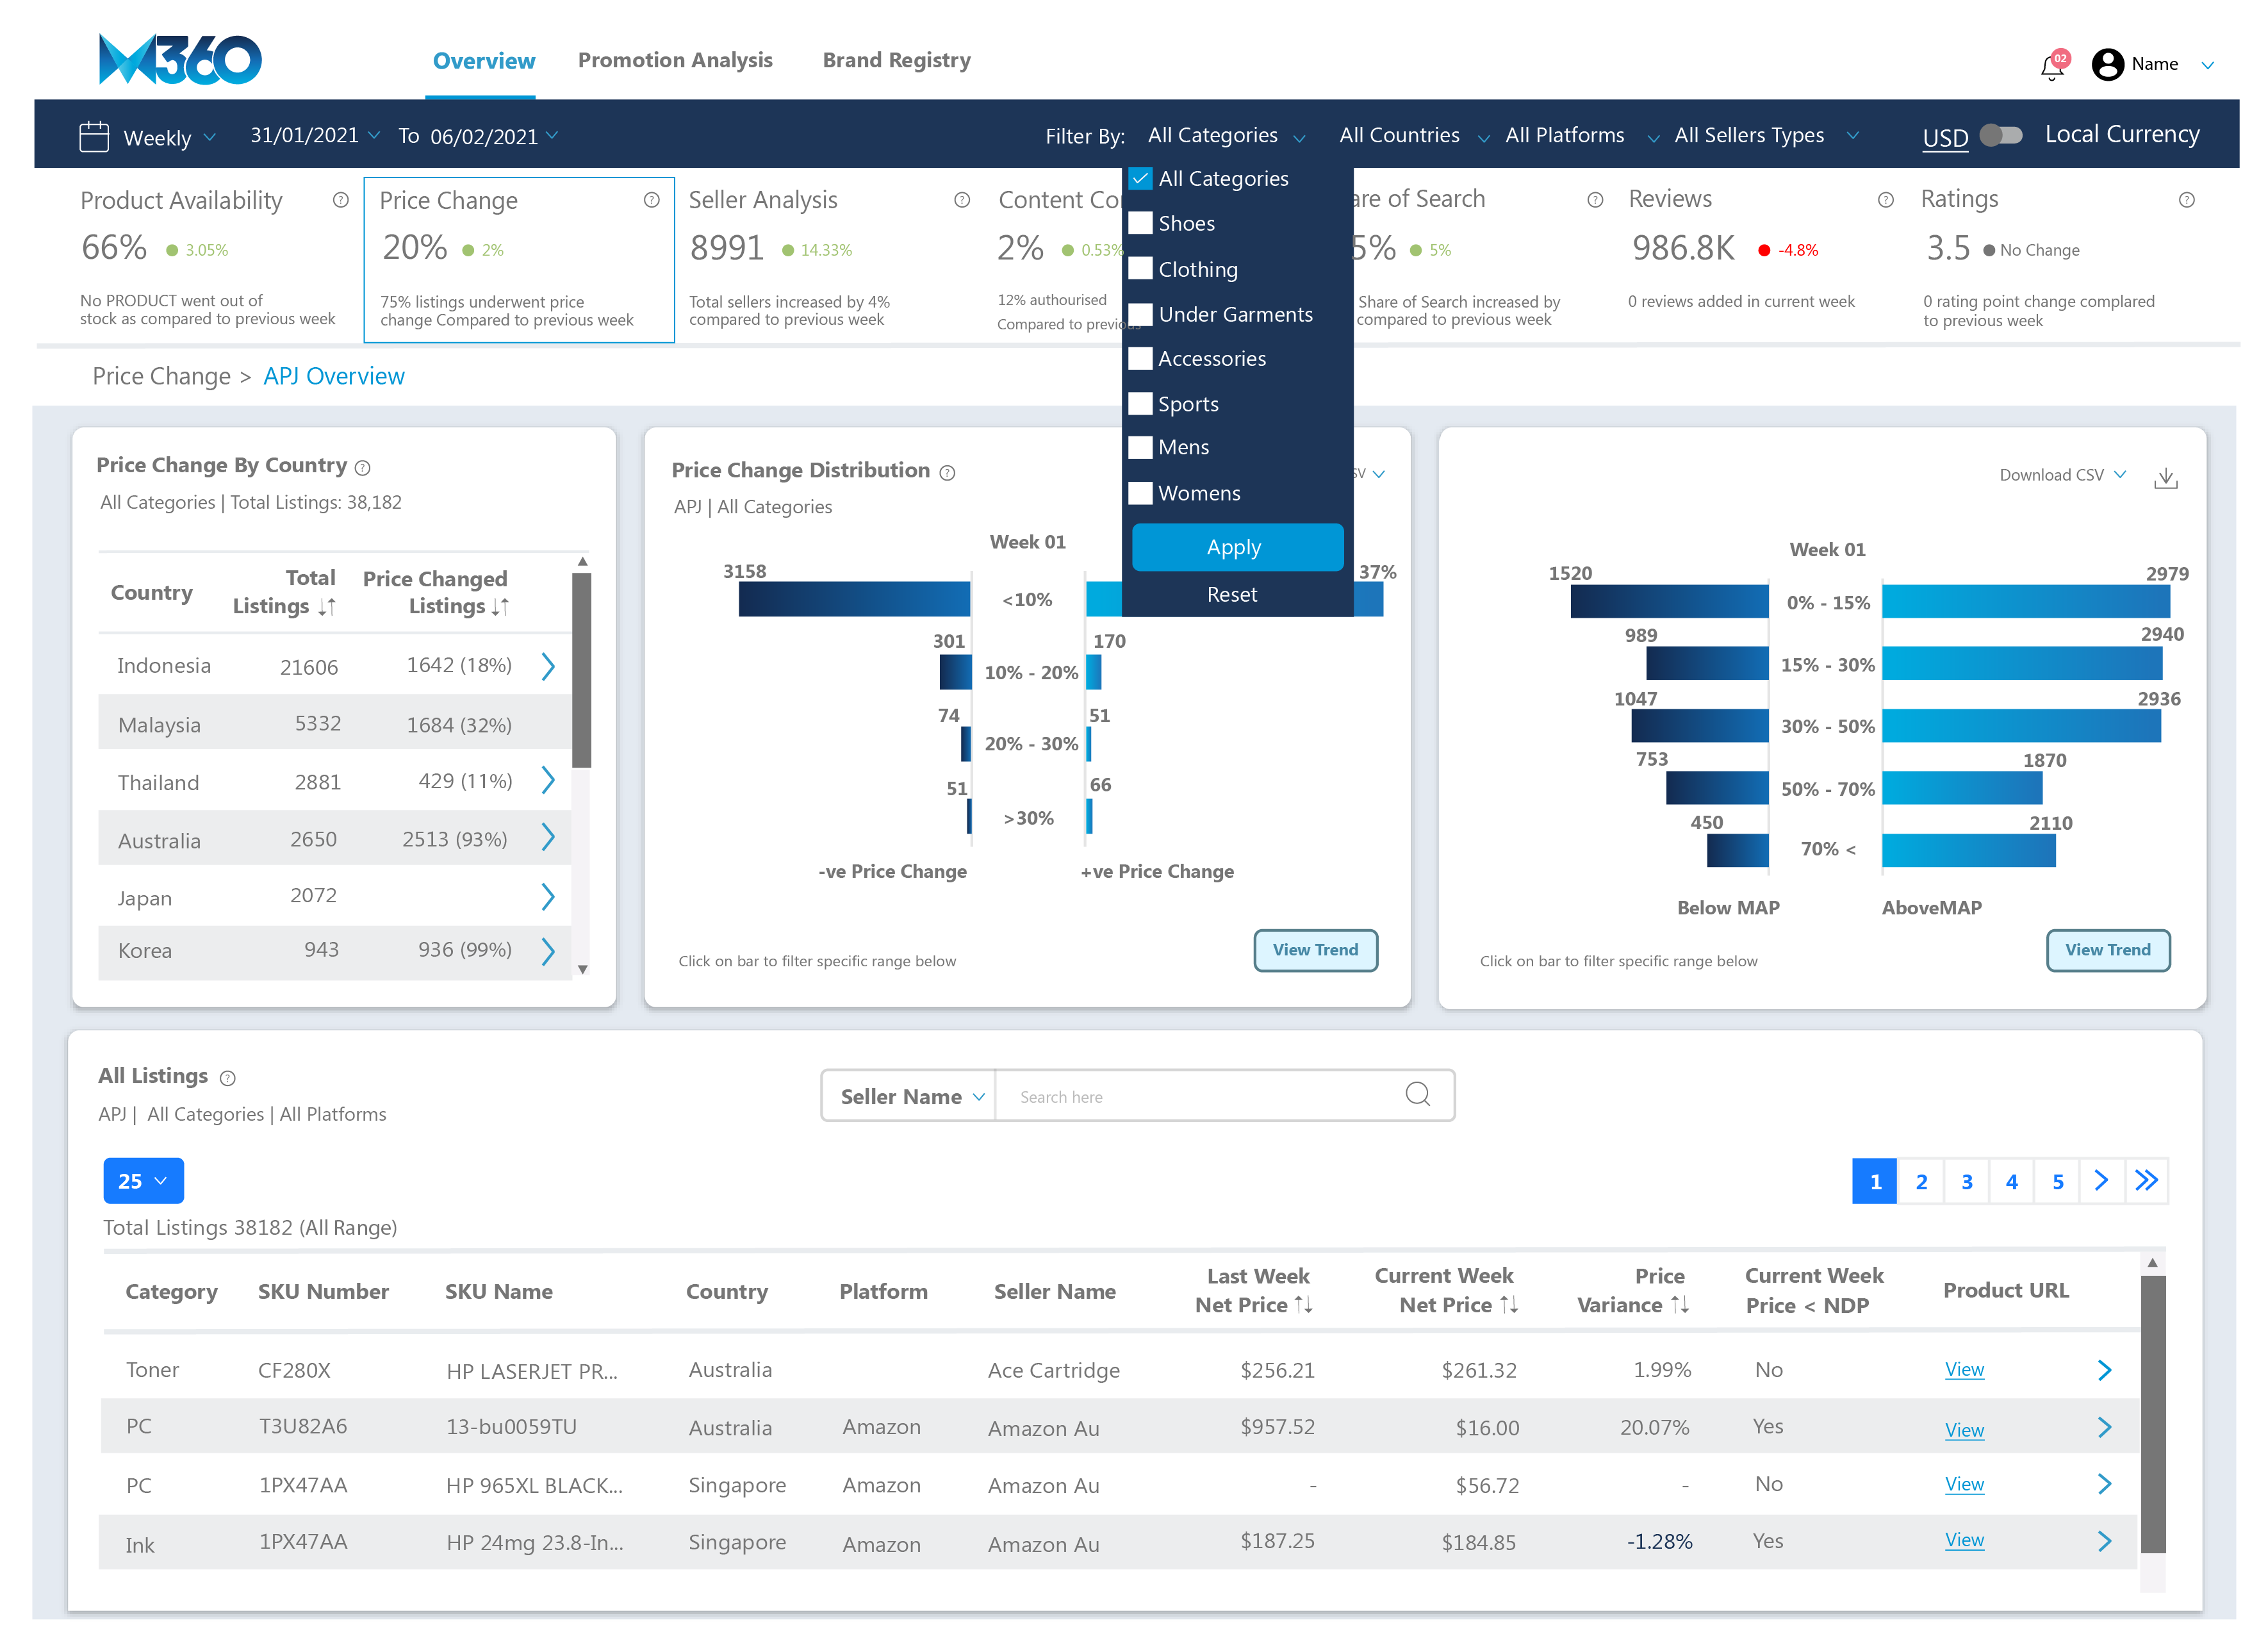Image resolution: width=2268 pixels, height=1650 pixels.
Task: Click the search magnifier icon in the listings search
Action: click(1417, 1095)
